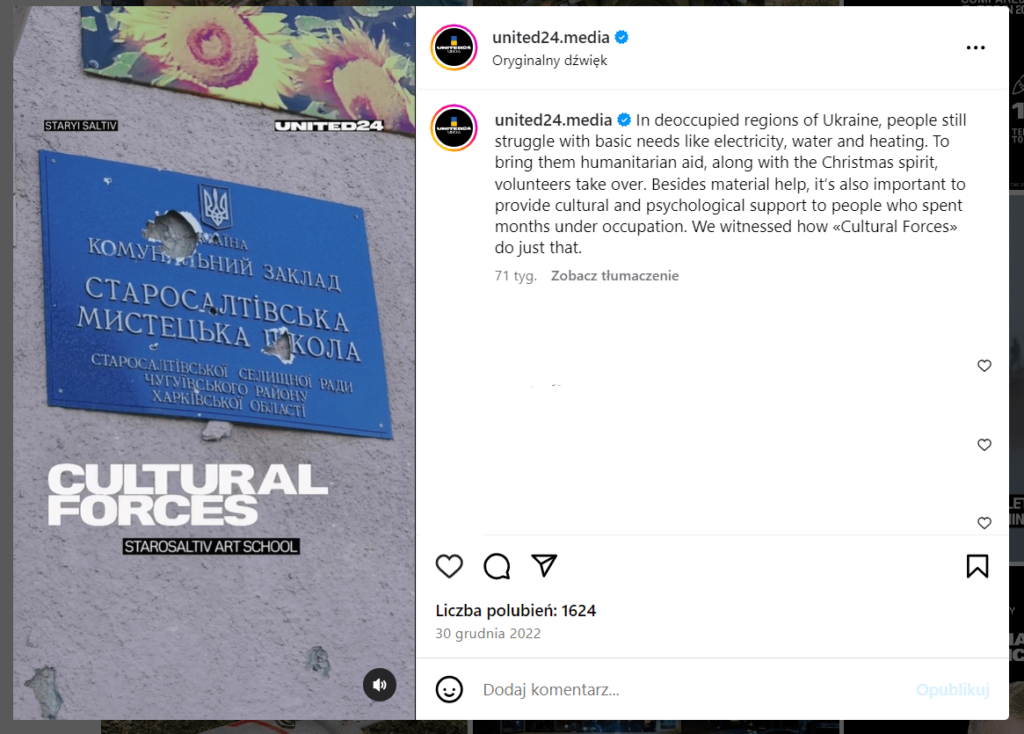
Task: Like the first comment heart
Action: coord(984,366)
